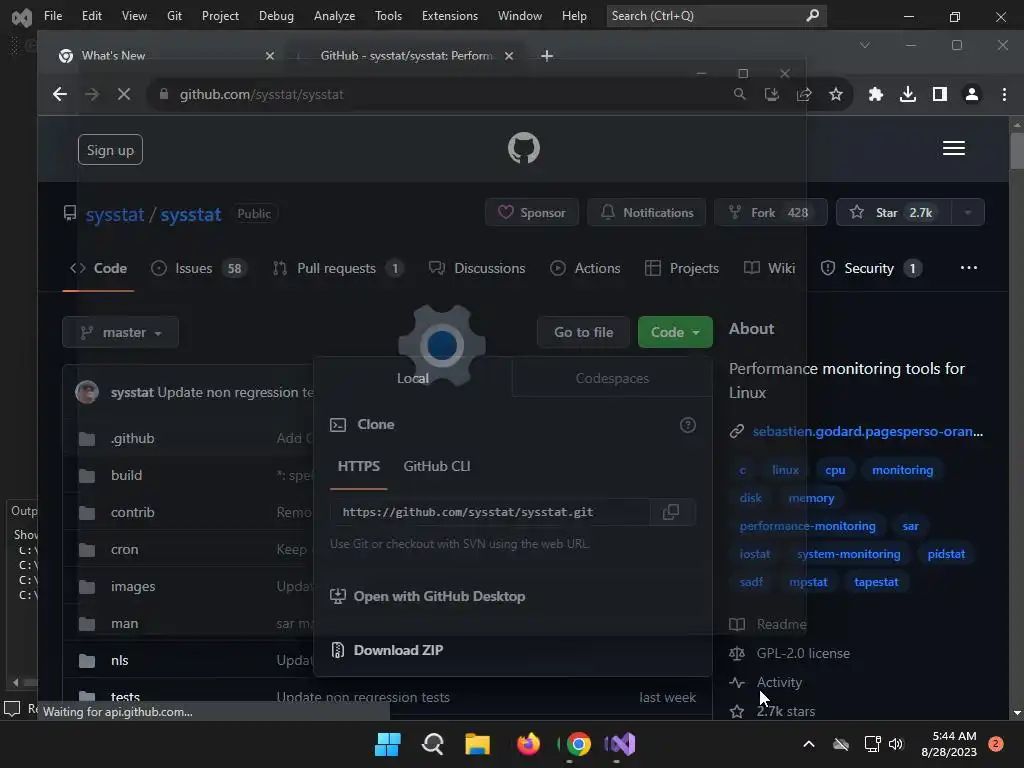The height and width of the screenshot is (768, 1024).
Task: Fork the sysstat repository
Action: (770, 212)
